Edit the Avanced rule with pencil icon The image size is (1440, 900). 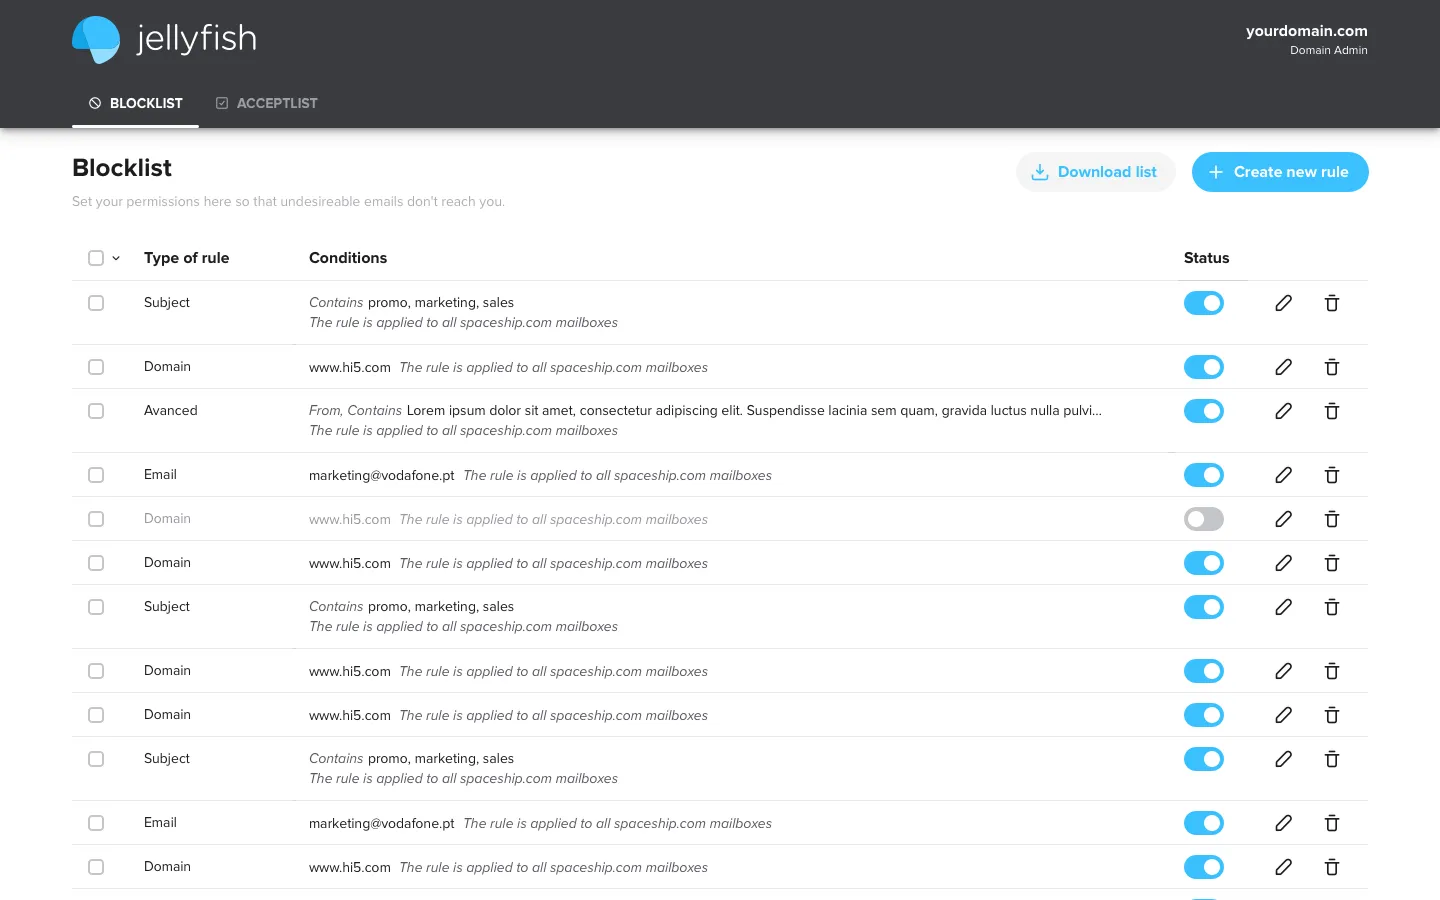coord(1283,411)
